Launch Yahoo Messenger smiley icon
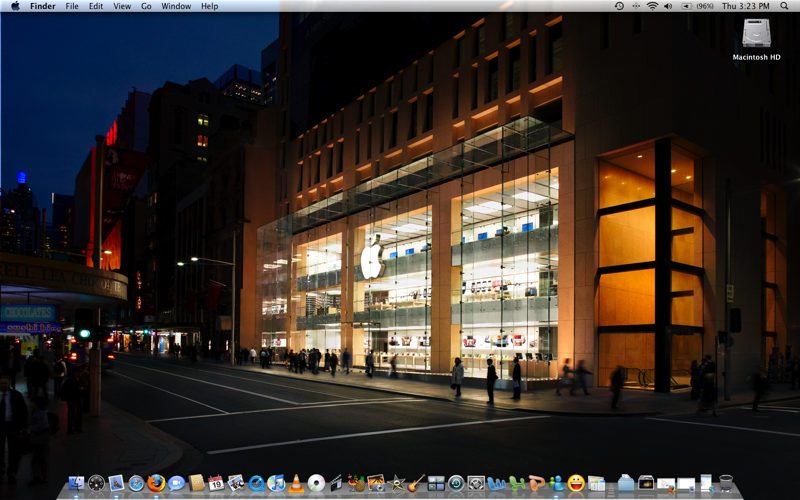The width and height of the screenshot is (800, 500). (576, 483)
